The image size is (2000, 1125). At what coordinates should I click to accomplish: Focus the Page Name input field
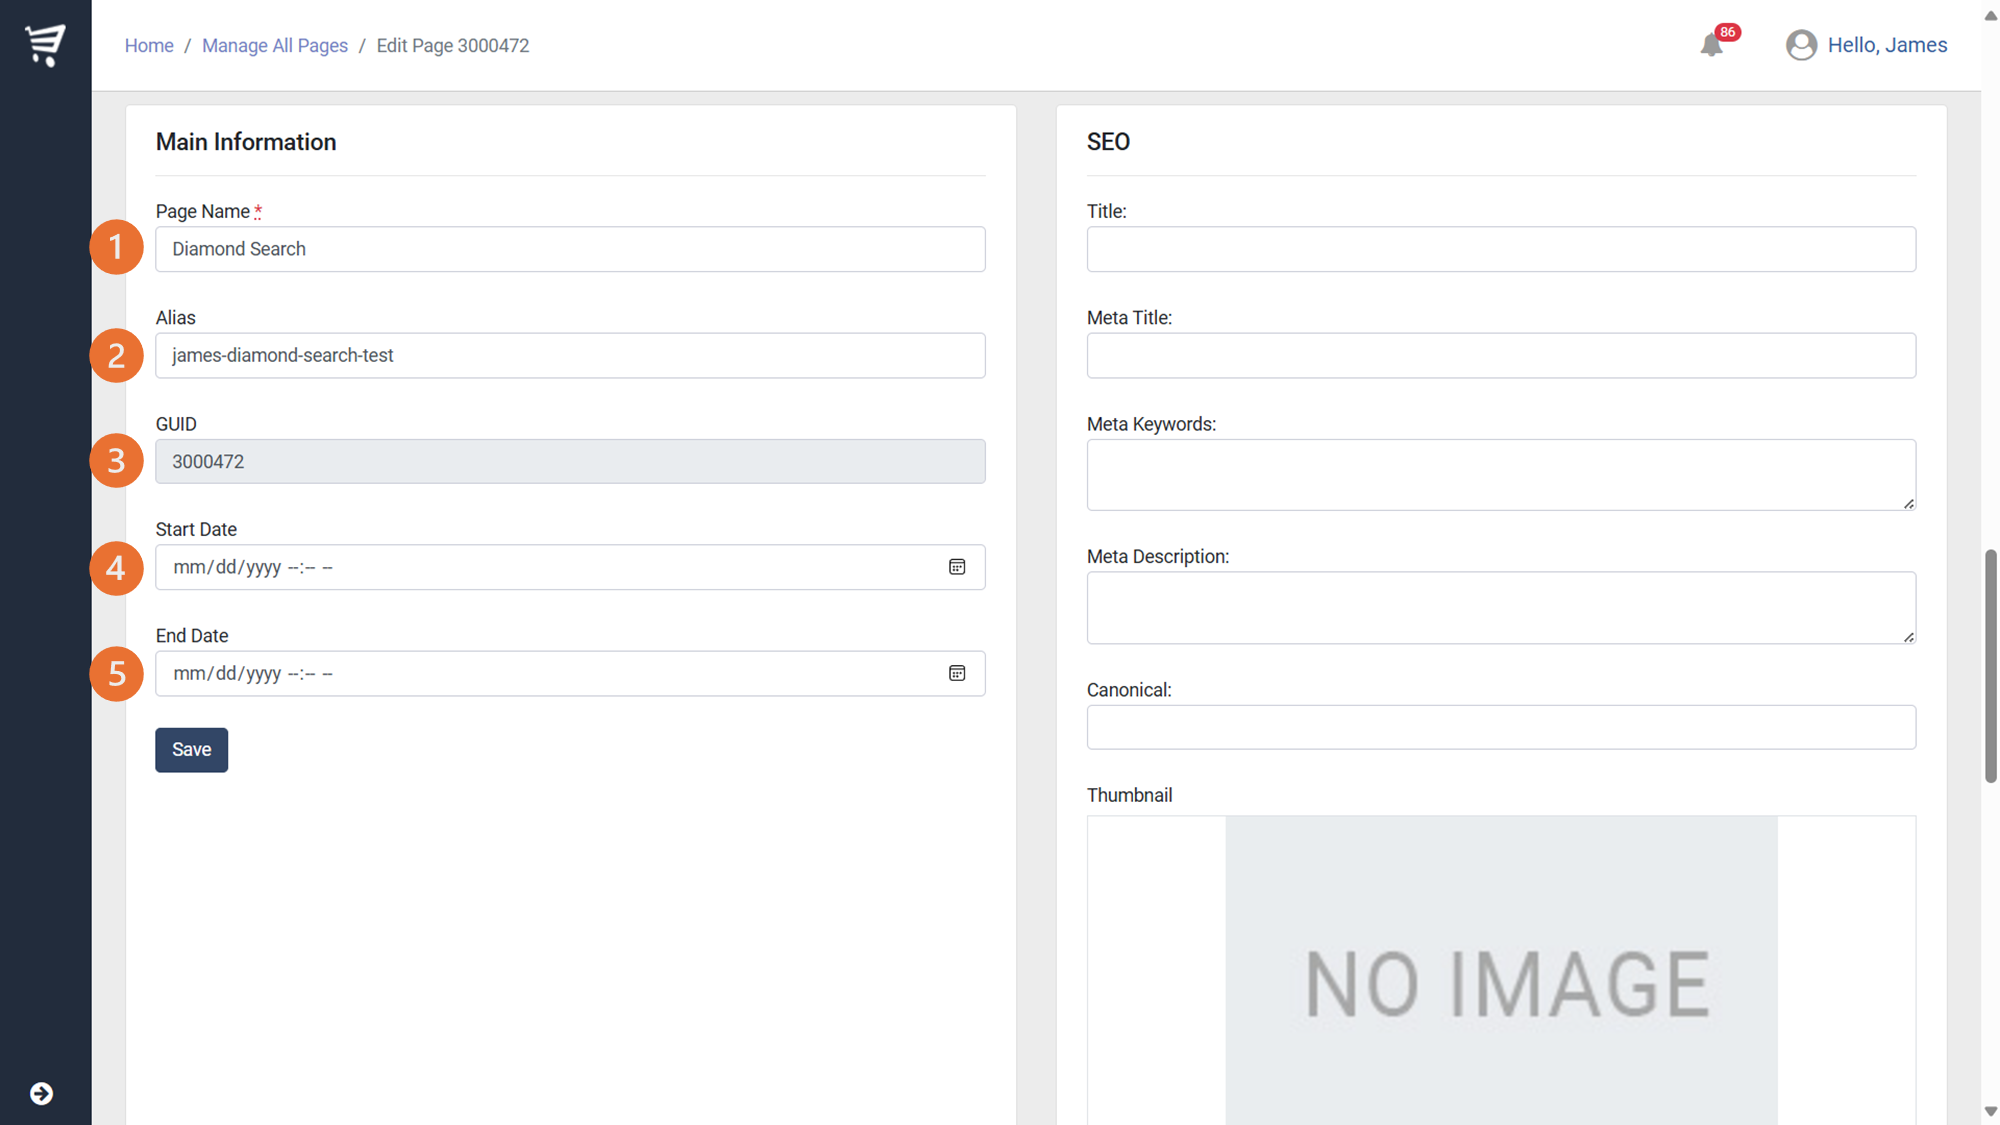570,249
